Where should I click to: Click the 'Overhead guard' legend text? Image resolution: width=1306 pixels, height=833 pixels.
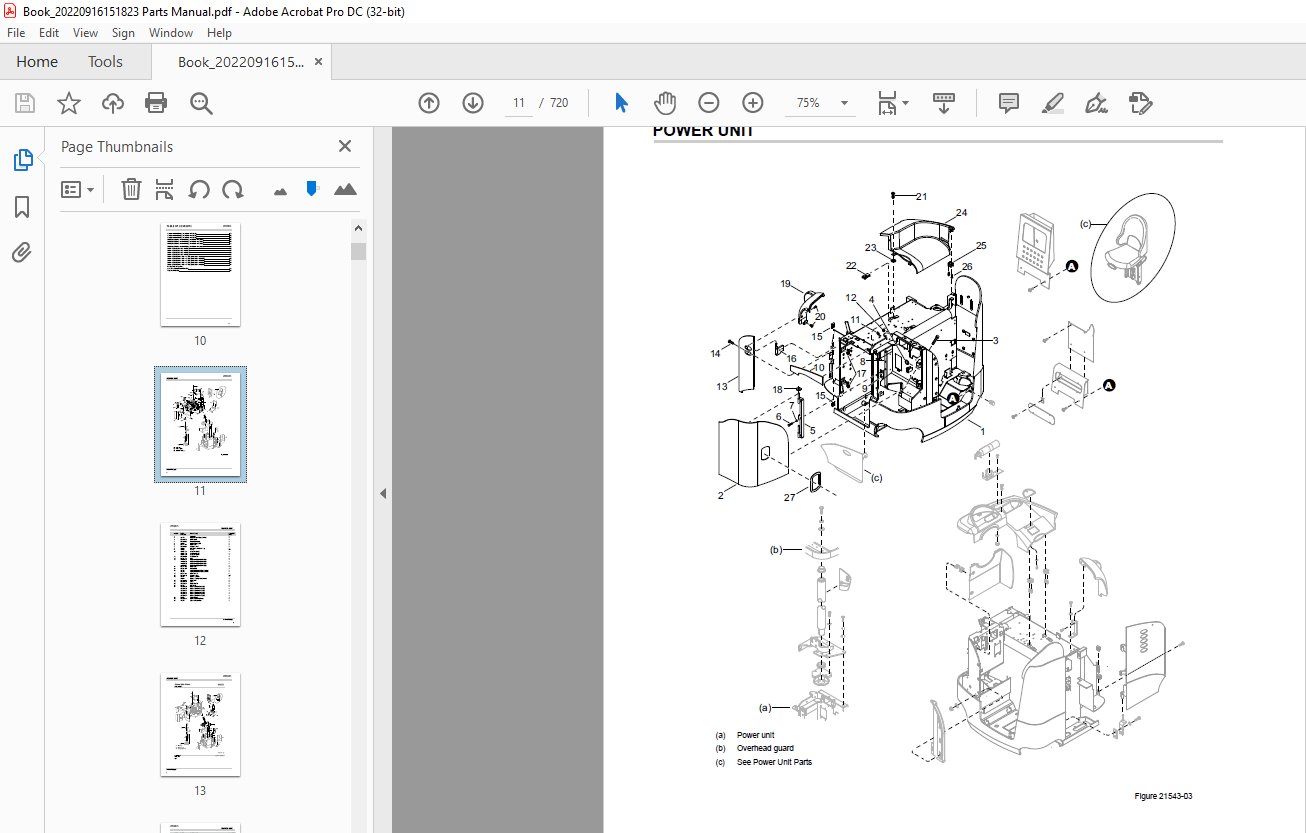tap(765, 748)
